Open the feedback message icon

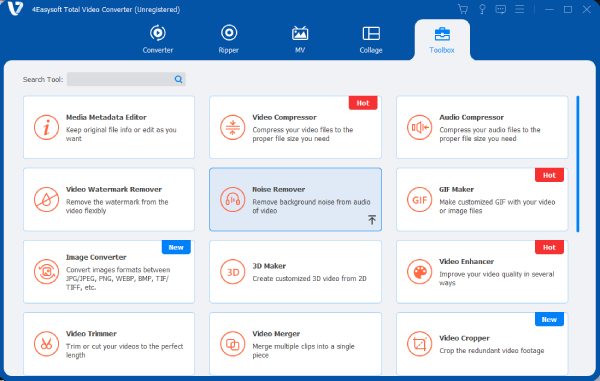(x=501, y=9)
